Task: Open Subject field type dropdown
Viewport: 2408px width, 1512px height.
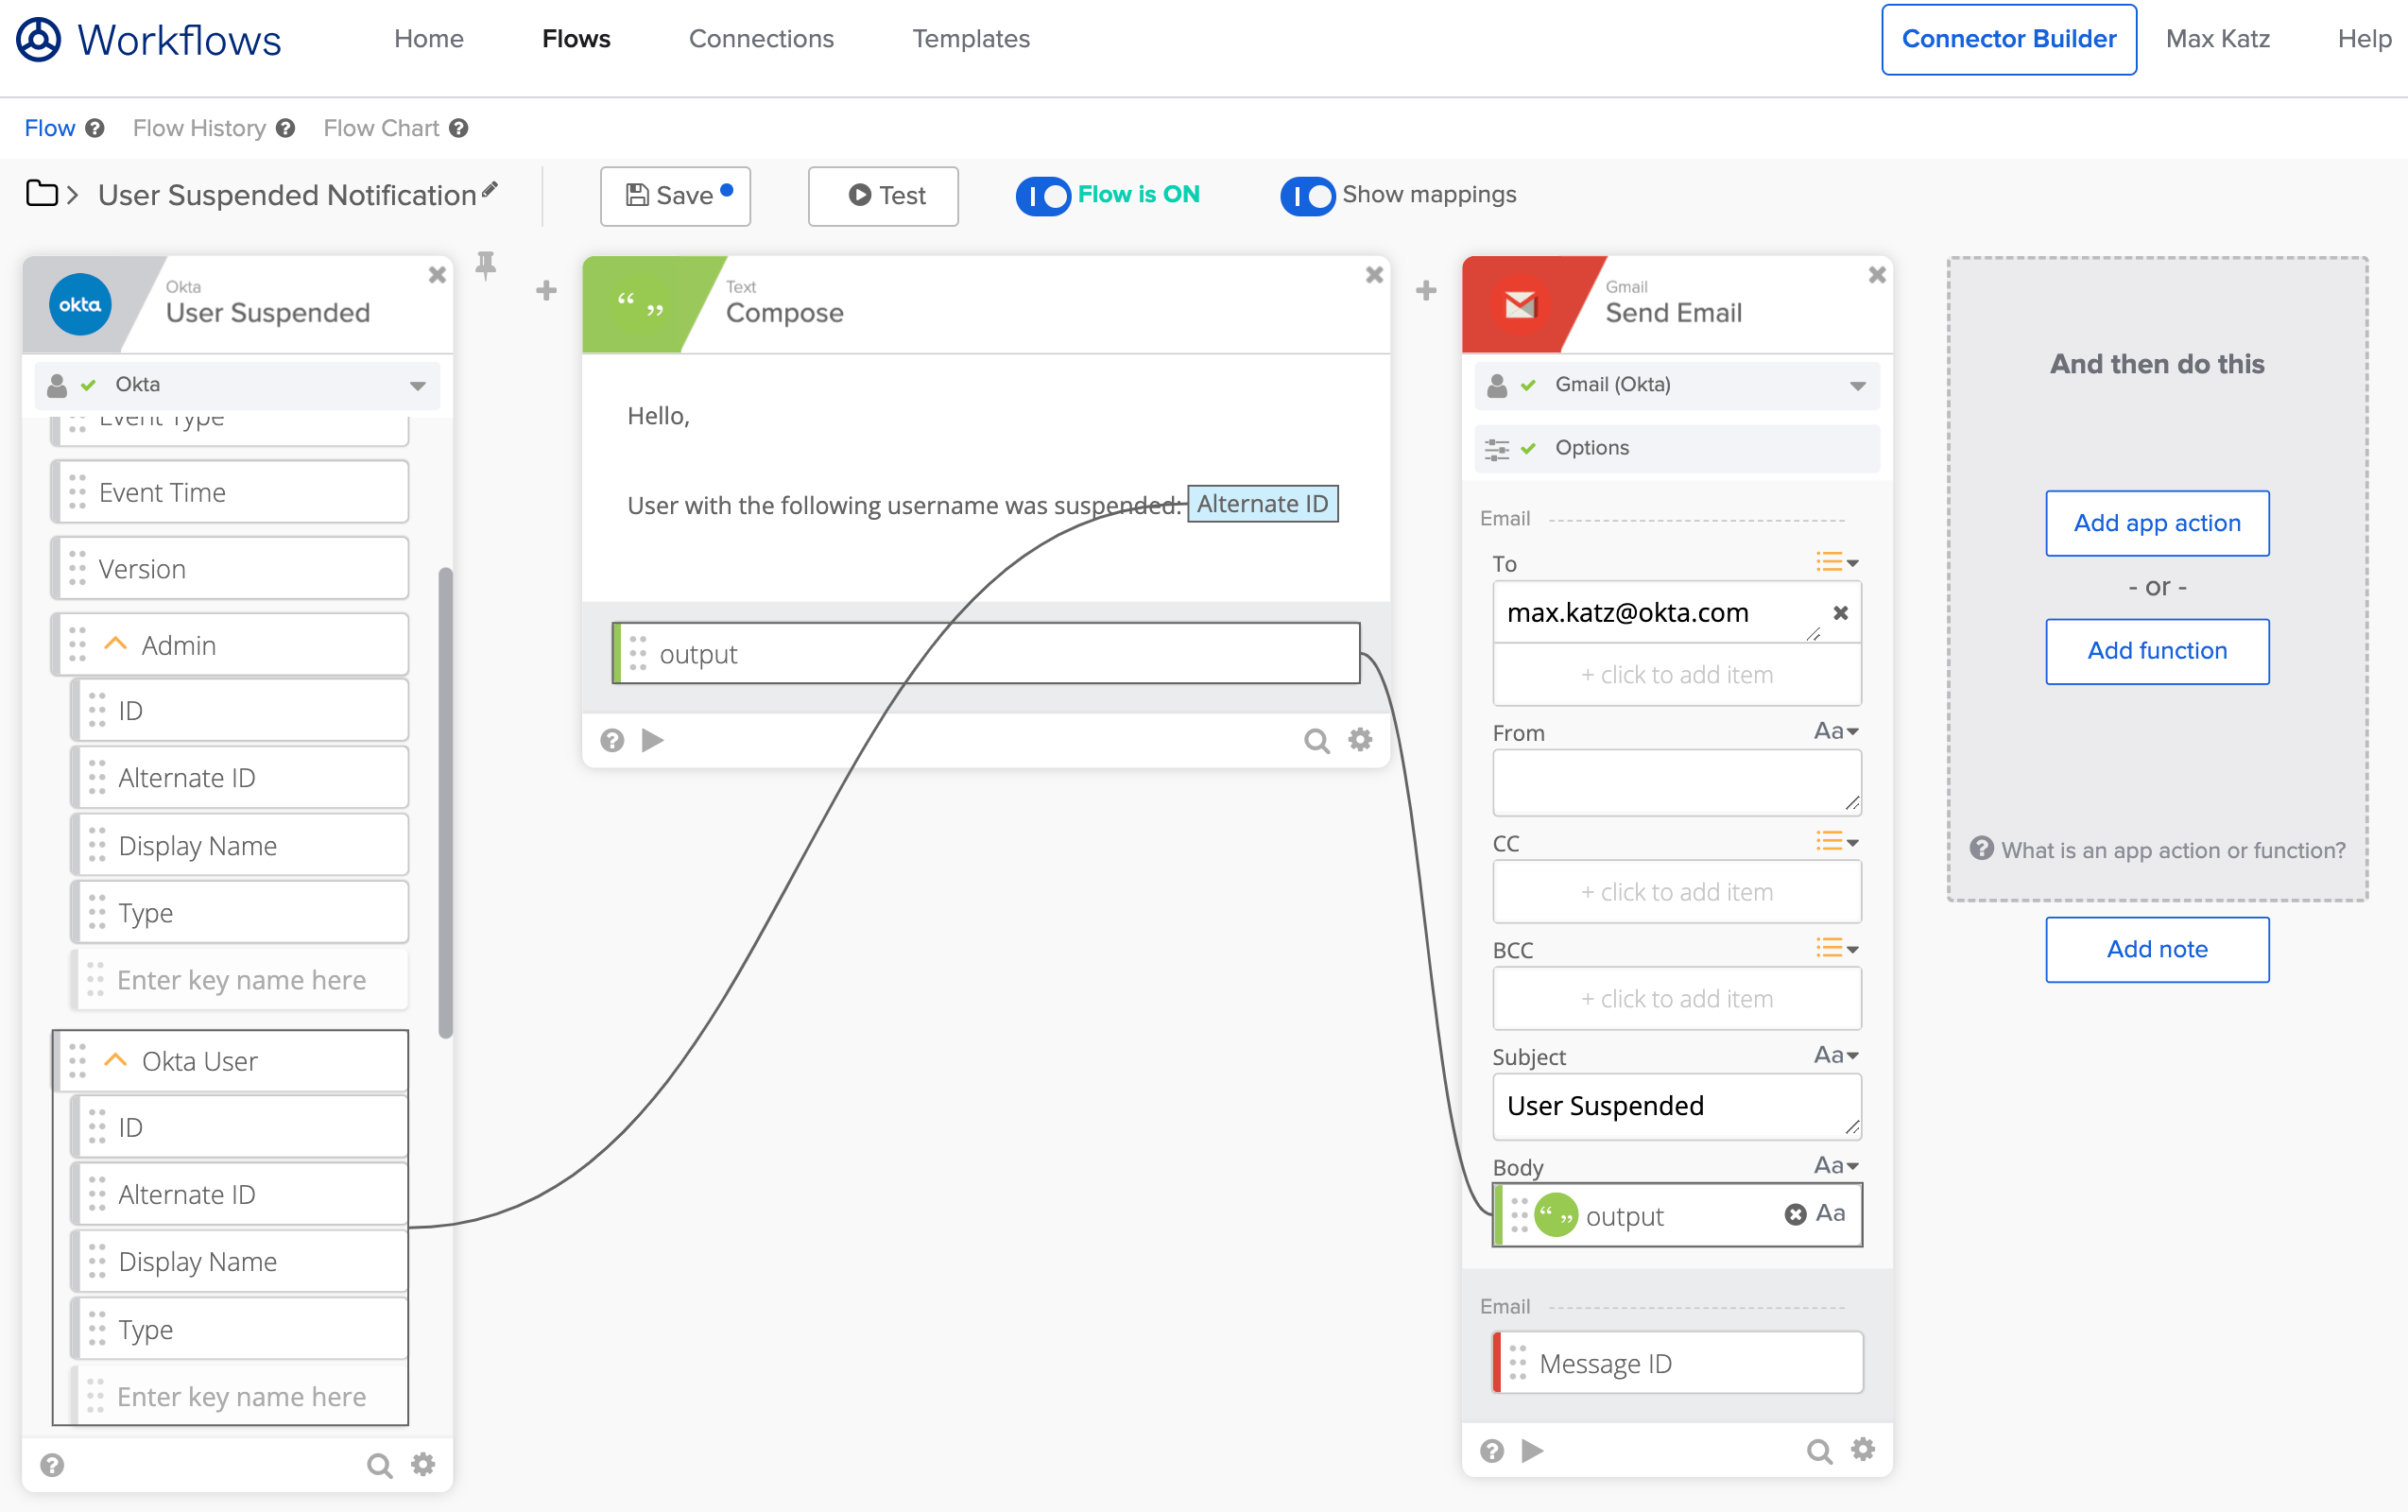Action: pyautogui.click(x=1836, y=1055)
